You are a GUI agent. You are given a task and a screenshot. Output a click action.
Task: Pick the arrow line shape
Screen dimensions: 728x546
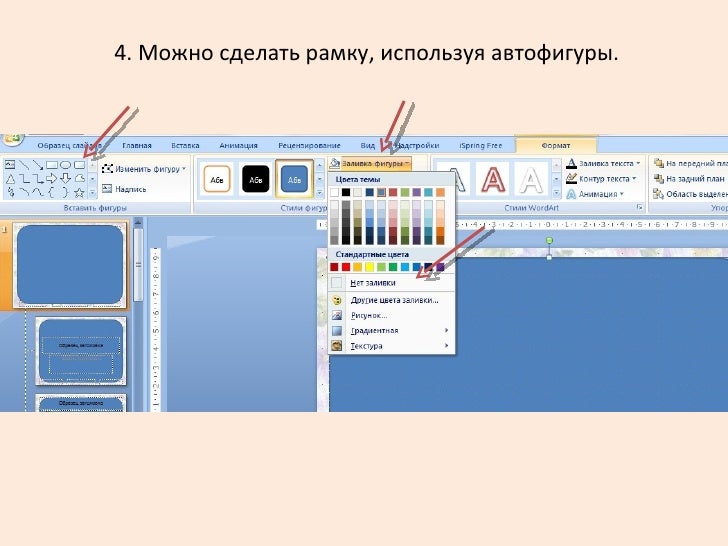coord(38,165)
